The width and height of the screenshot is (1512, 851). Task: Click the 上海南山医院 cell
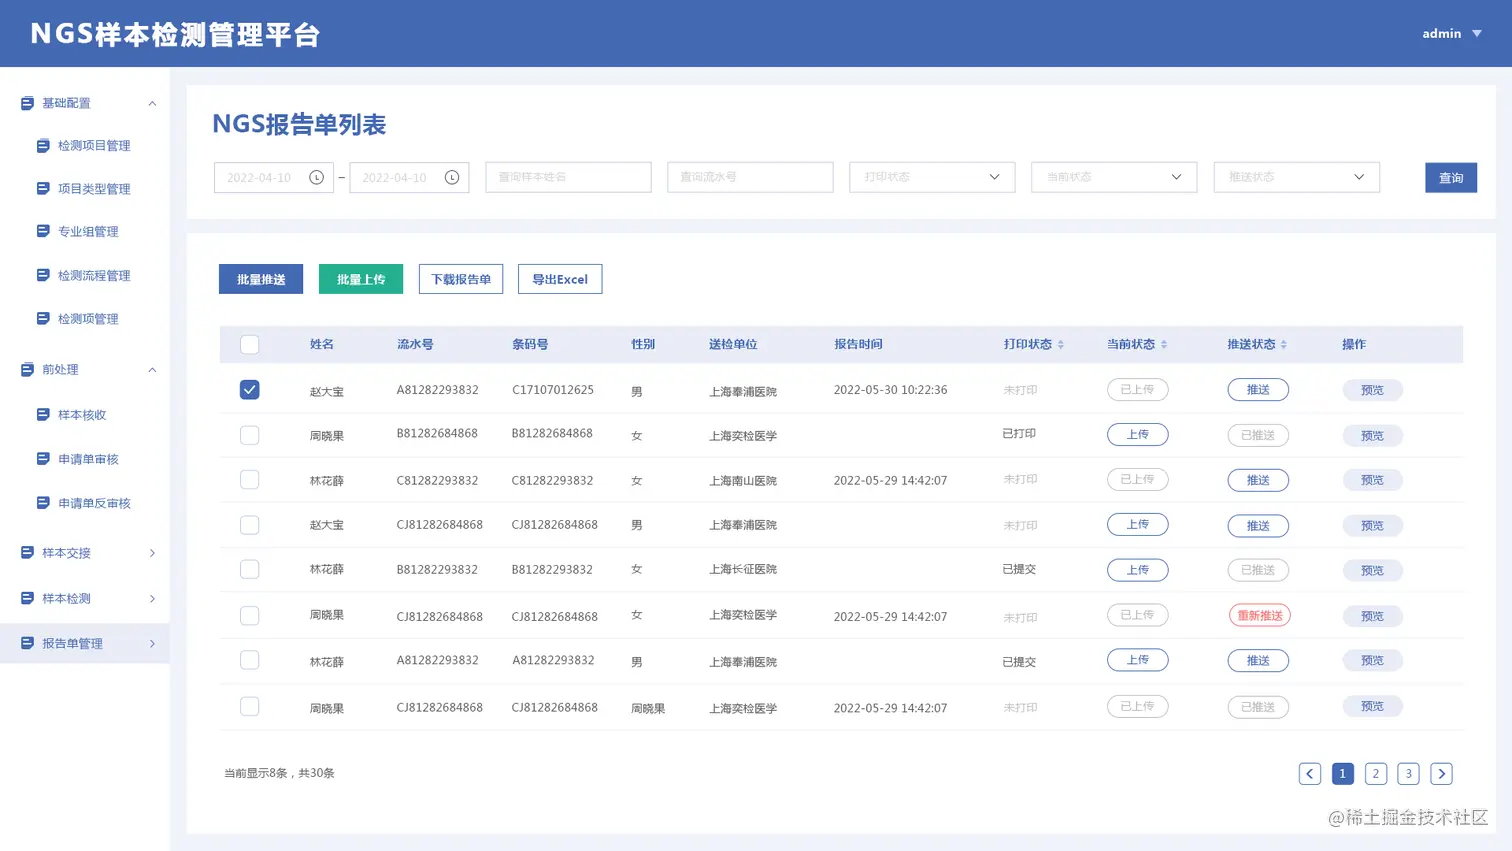[743, 481]
